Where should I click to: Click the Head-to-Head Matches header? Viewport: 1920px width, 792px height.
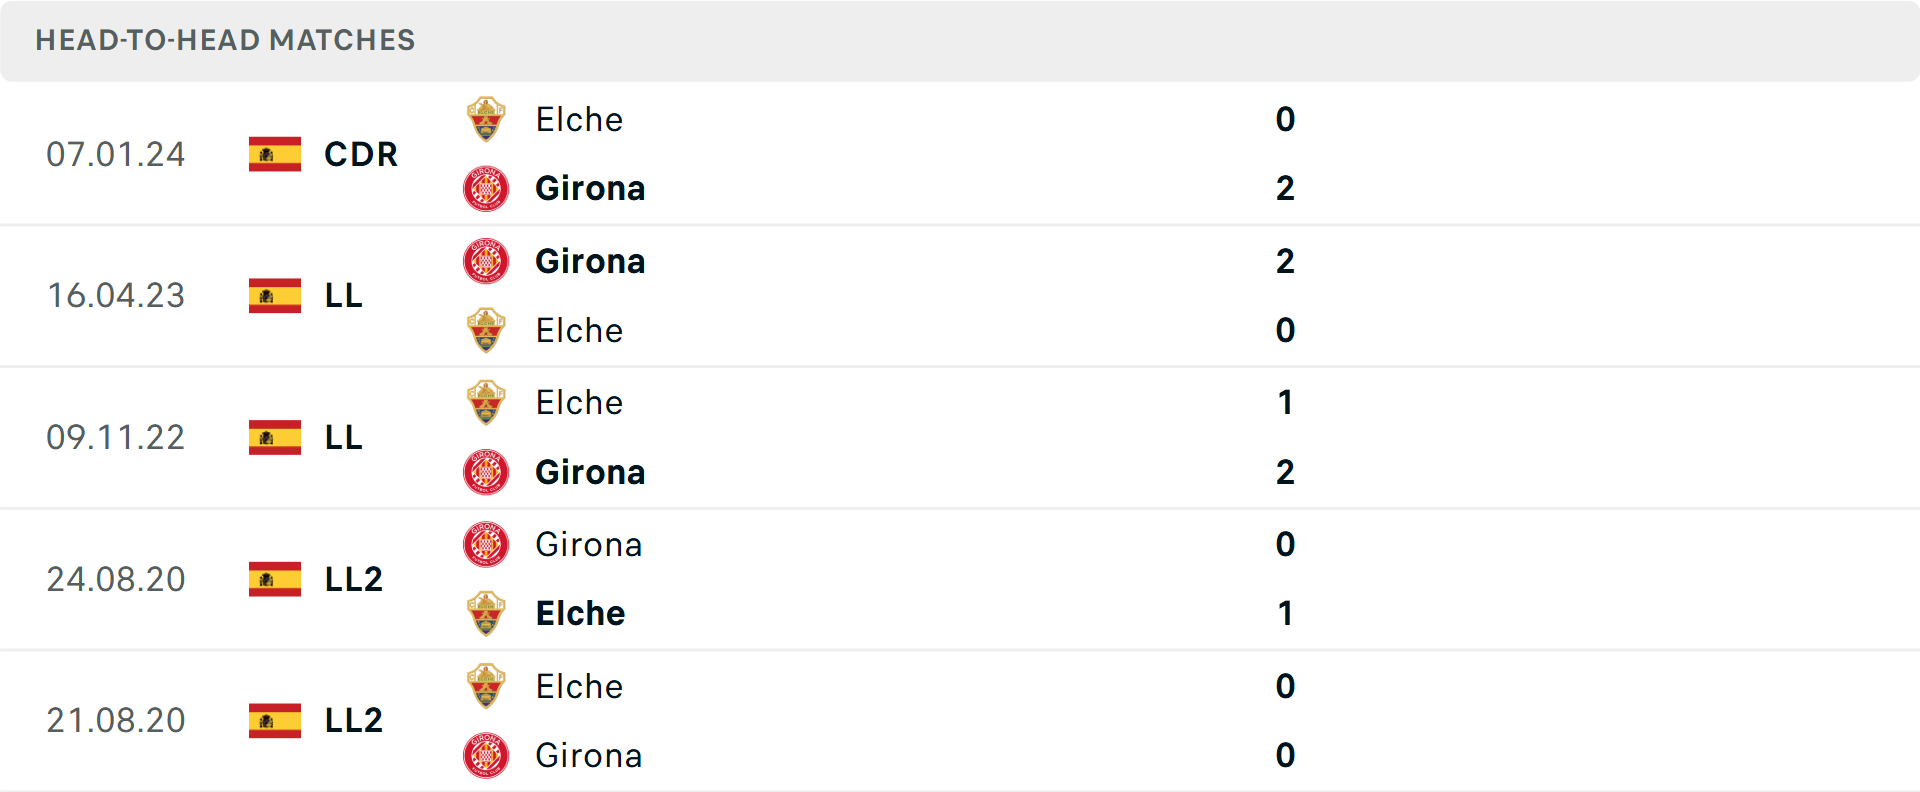(x=225, y=40)
